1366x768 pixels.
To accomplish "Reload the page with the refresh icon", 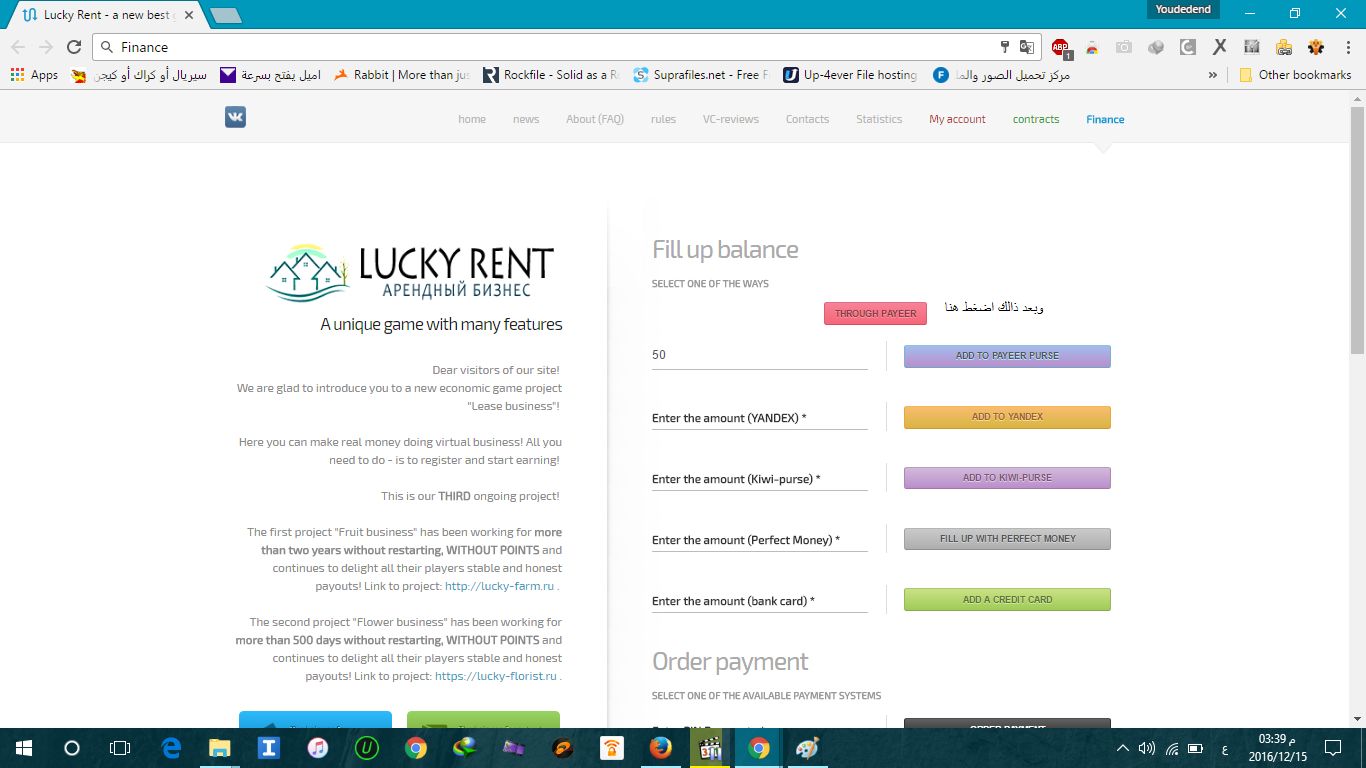I will pos(73,47).
